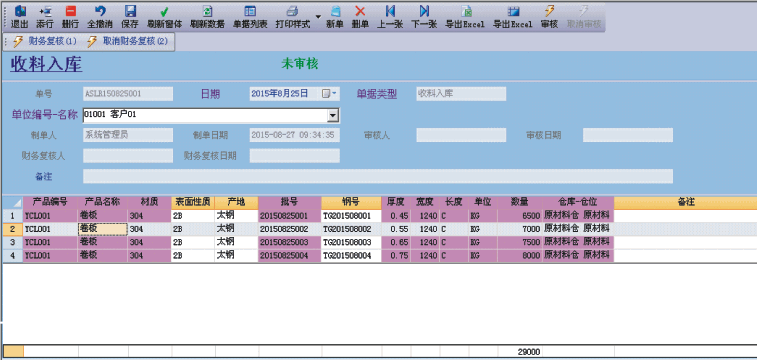This screenshot has width=757, height=360.
Task: Click the empty 财务复核人 field
Action: coord(128,156)
